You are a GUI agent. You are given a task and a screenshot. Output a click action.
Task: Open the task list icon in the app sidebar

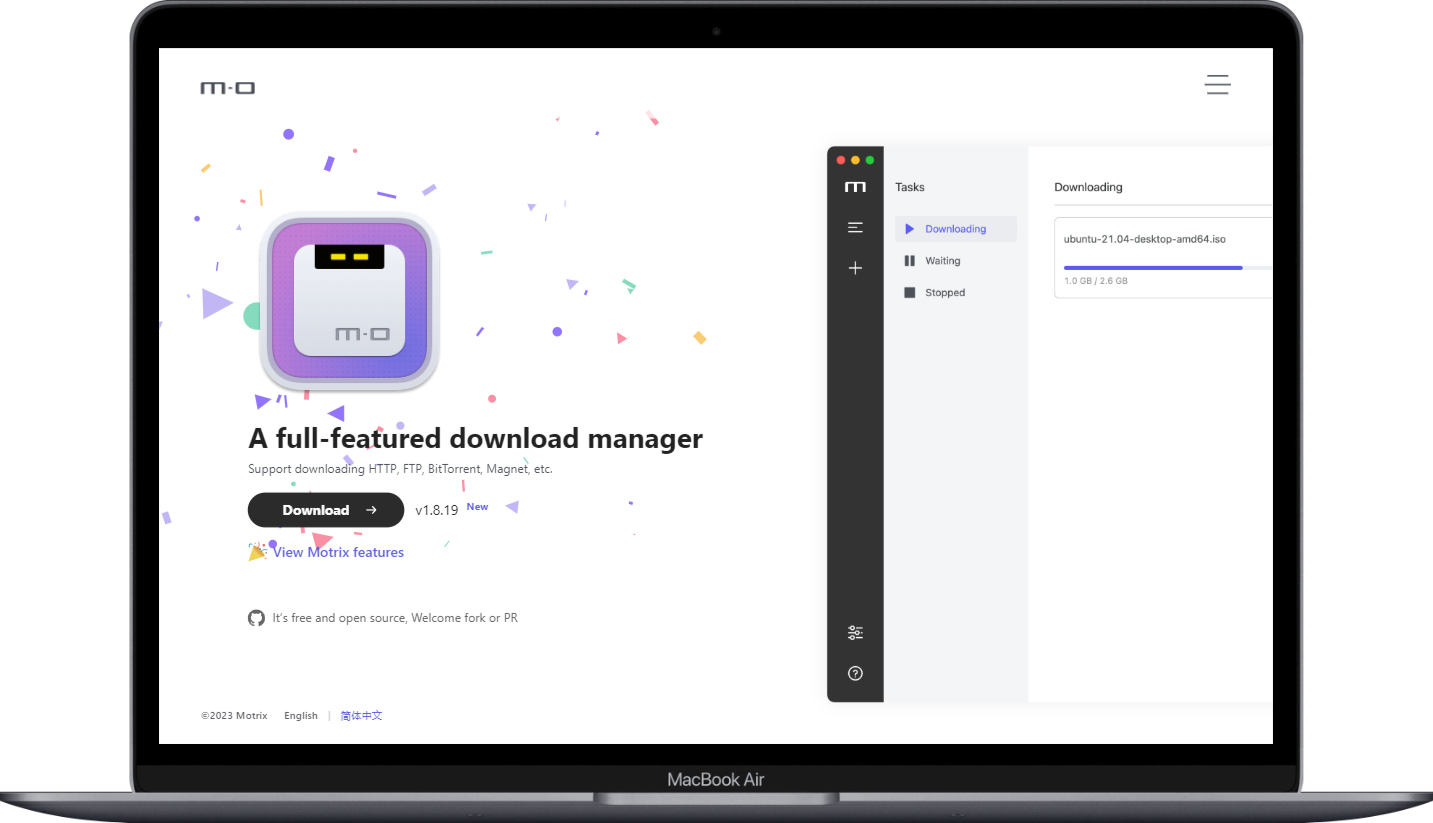point(855,228)
